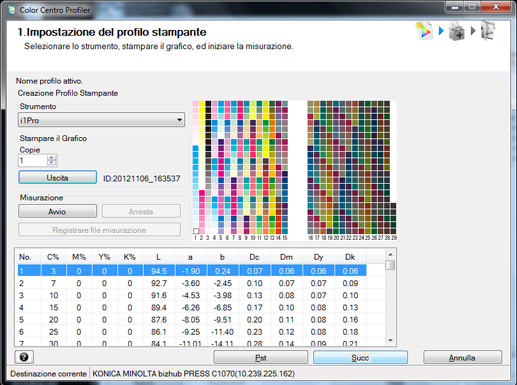This screenshot has height=385, width=517.
Task: Click the blue arrow after first step icon
Action: [441, 31]
